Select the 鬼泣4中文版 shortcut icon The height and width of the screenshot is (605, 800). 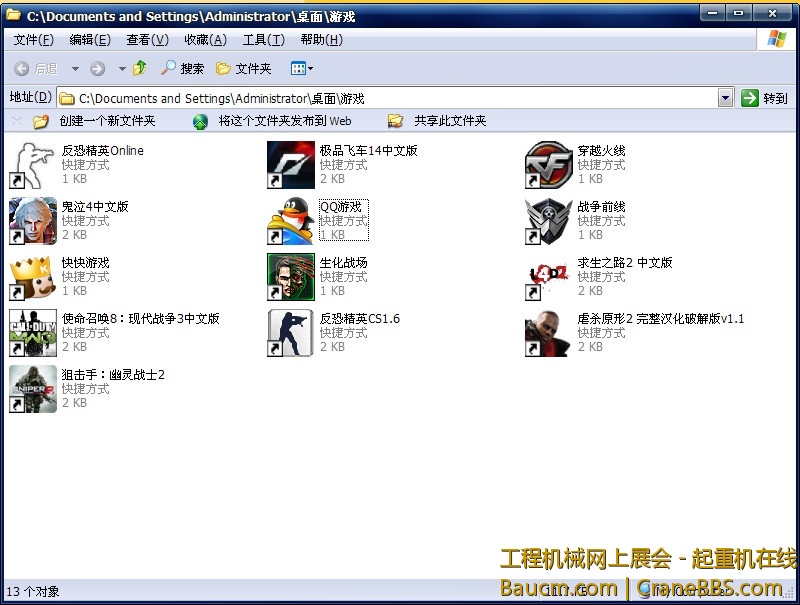(33, 221)
